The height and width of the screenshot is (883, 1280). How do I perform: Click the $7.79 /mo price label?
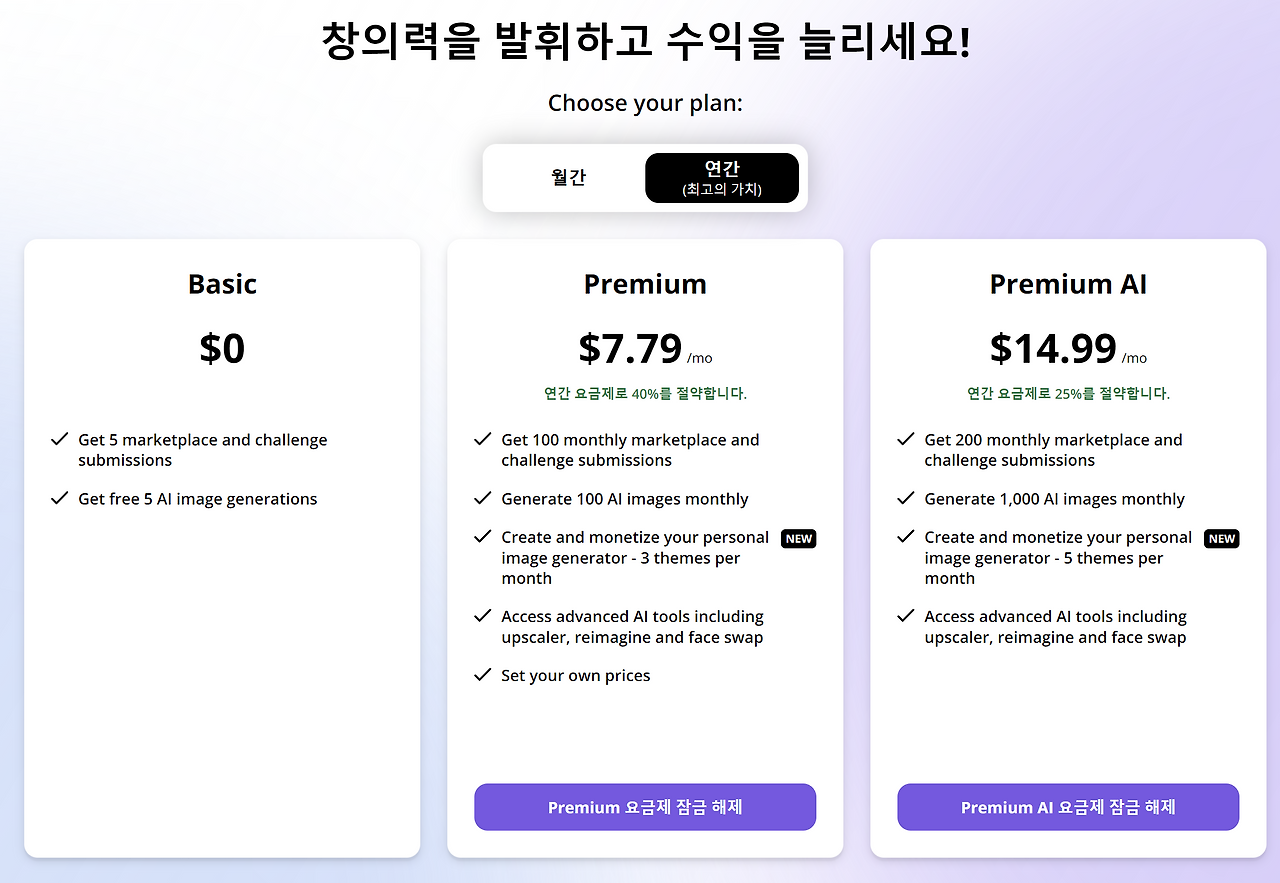(x=645, y=350)
